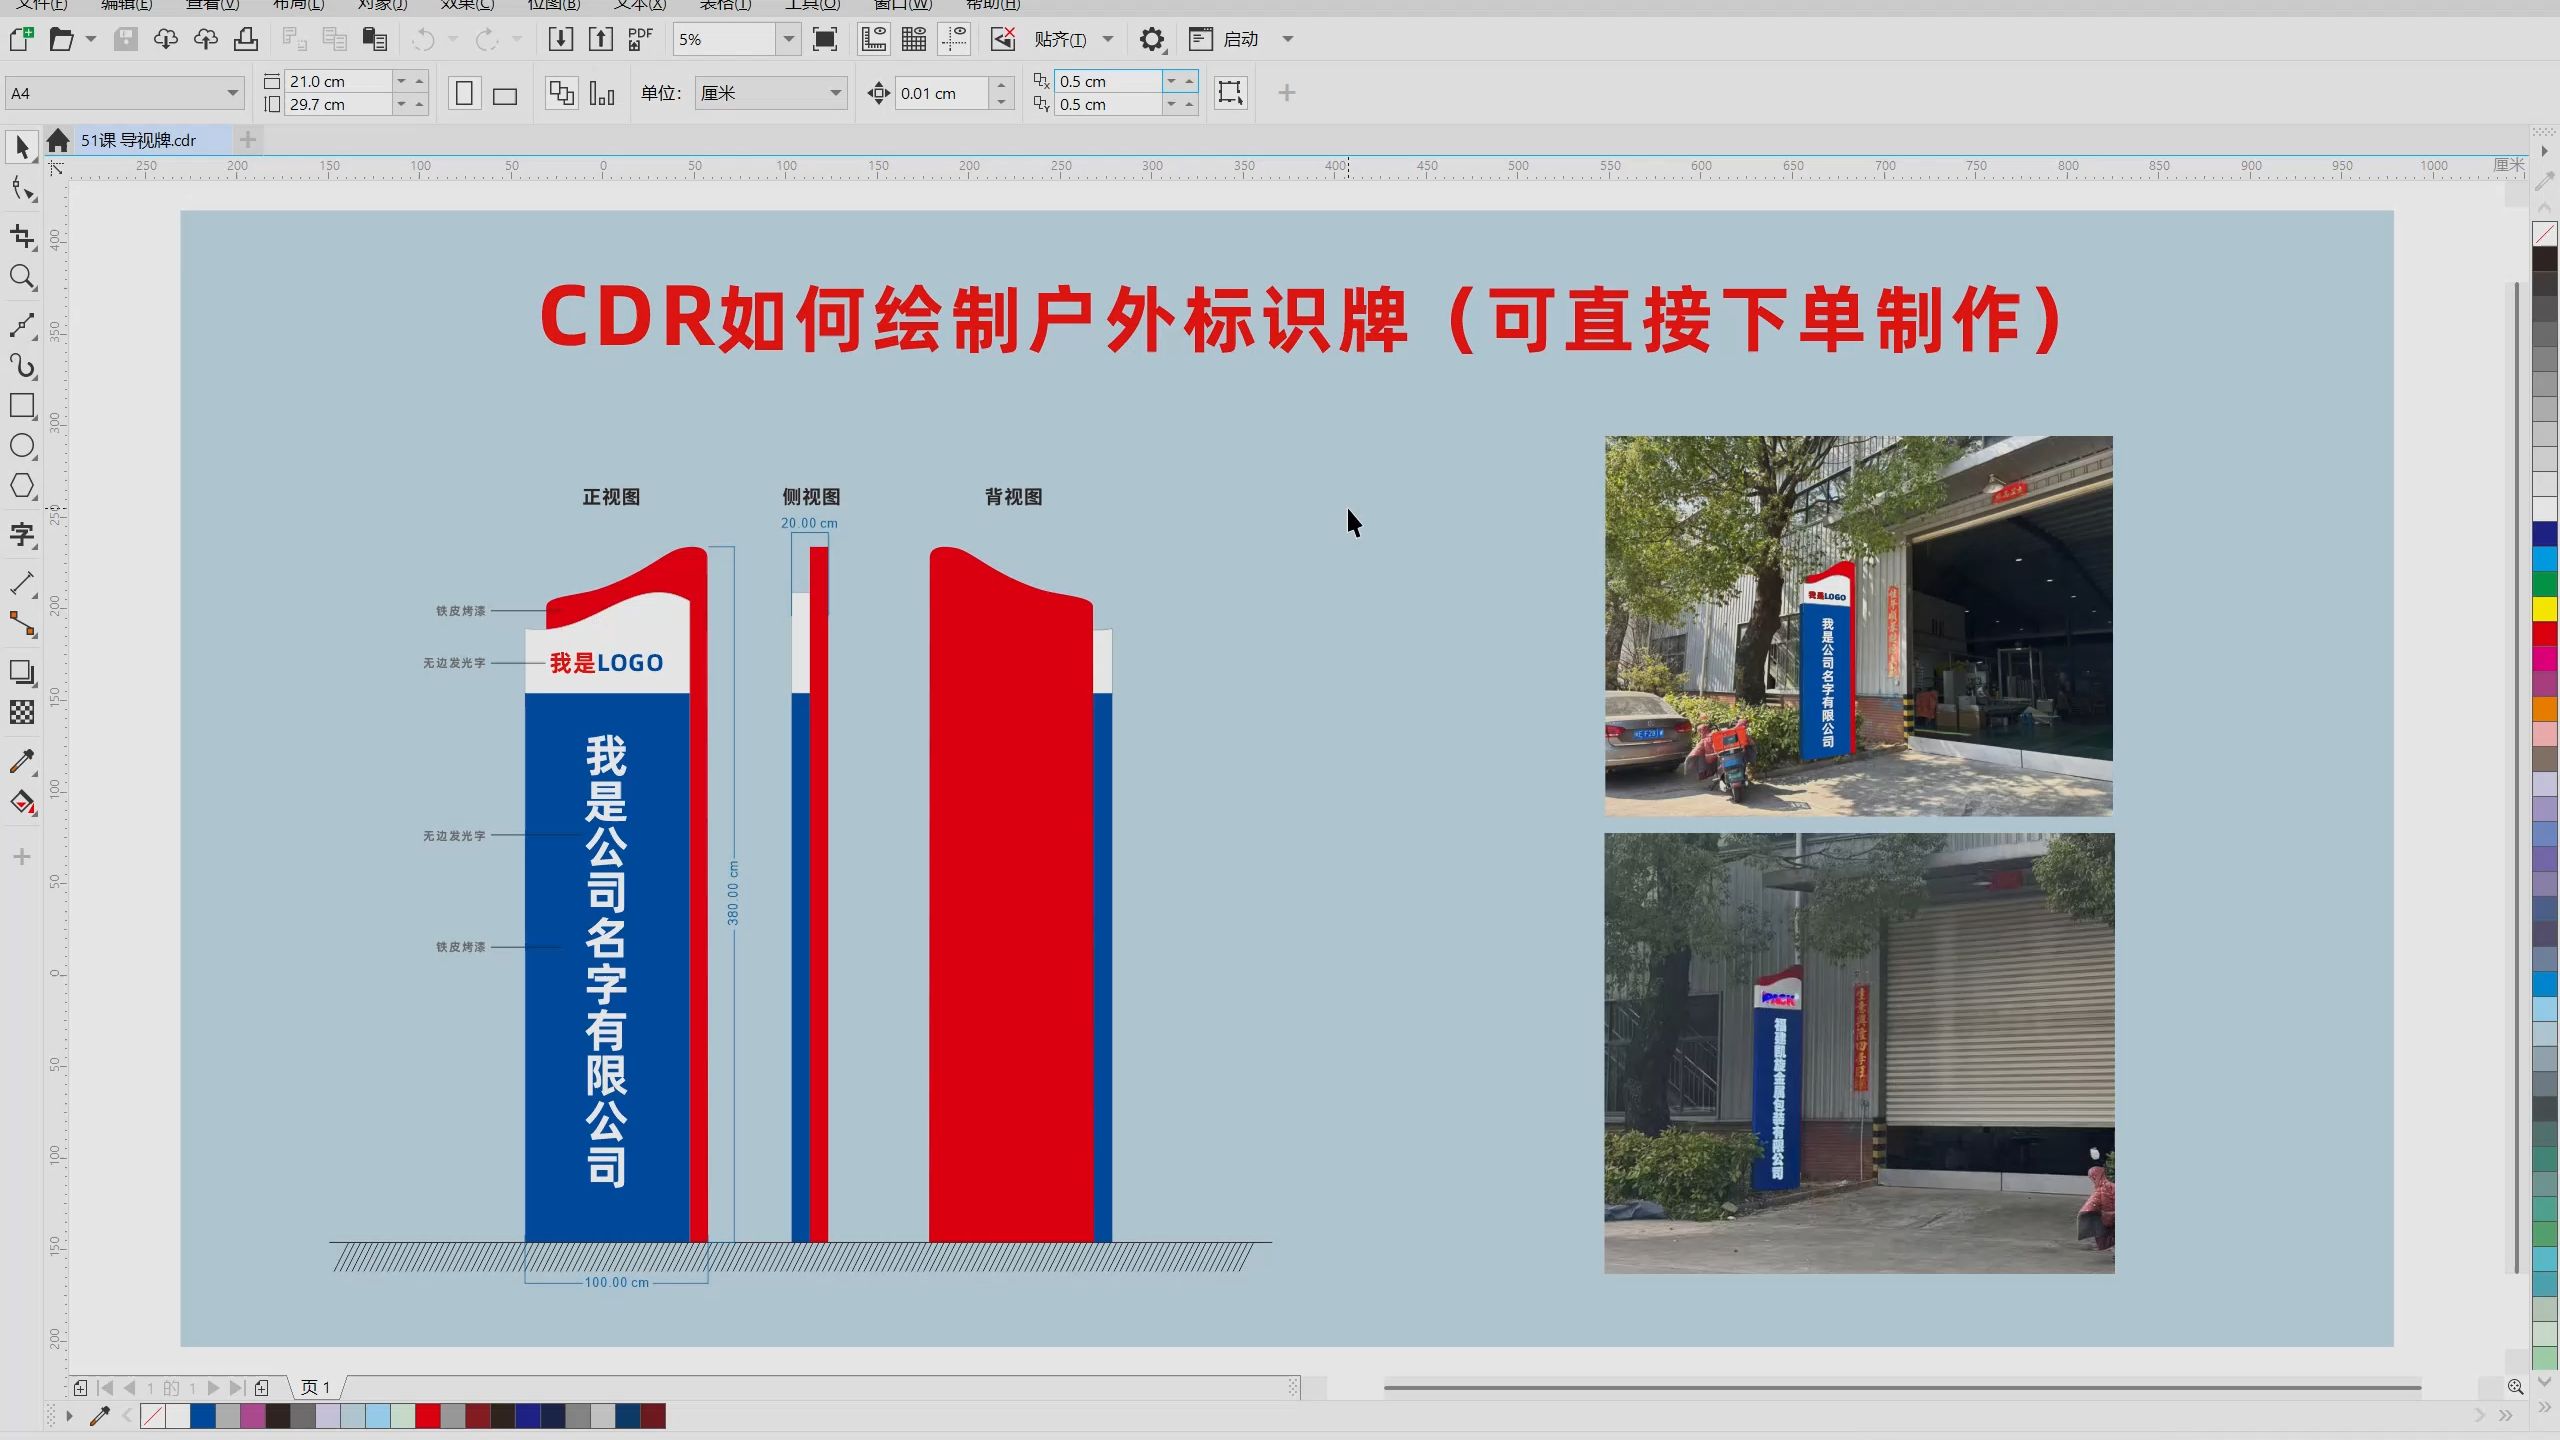Image resolution: width=2560 pixels, height=1440 pixels.
Task: Pick the blue swatch in document palette
Action: click(203, 1416)
